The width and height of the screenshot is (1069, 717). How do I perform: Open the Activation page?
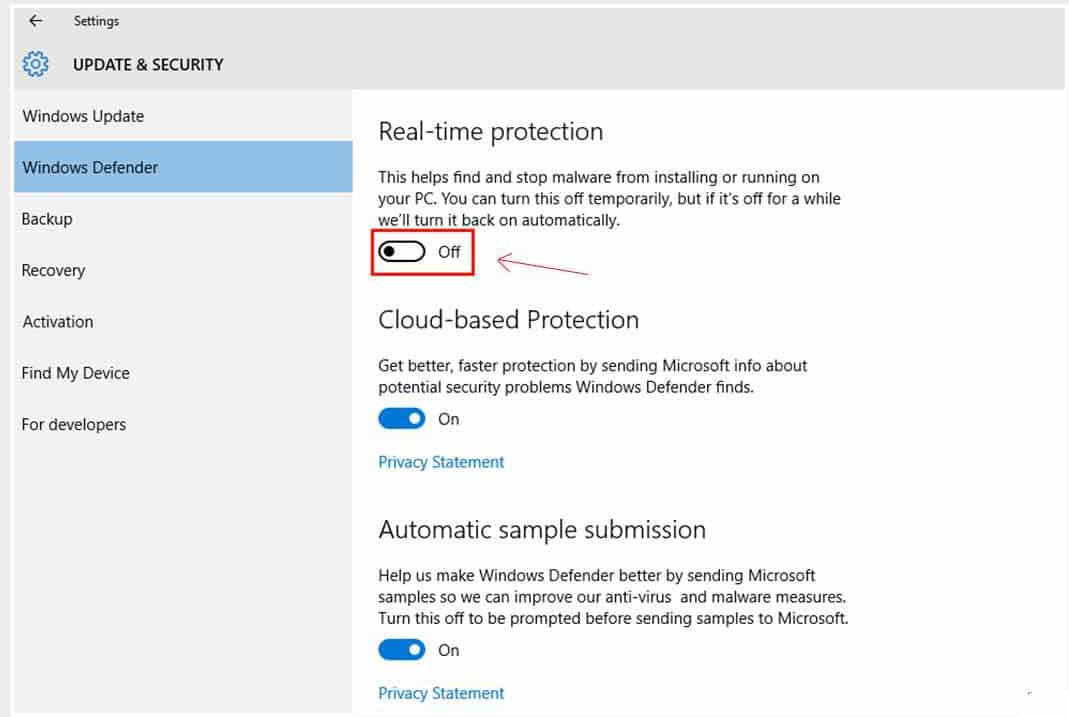[183, 322]
